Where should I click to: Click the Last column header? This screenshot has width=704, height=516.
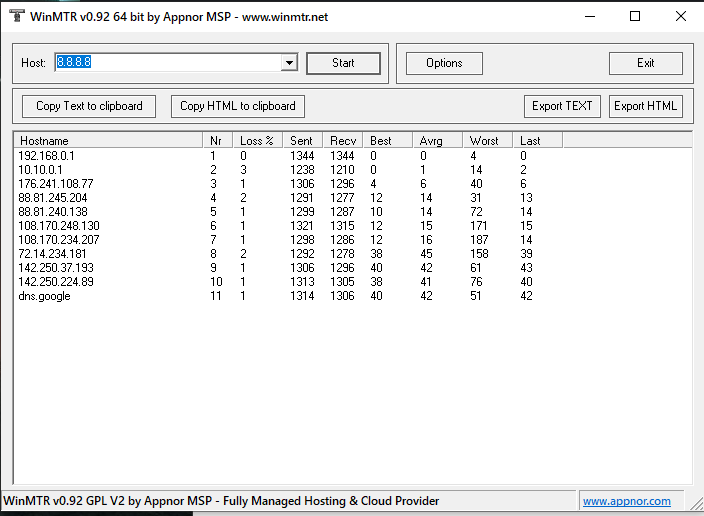coord(538,141)
